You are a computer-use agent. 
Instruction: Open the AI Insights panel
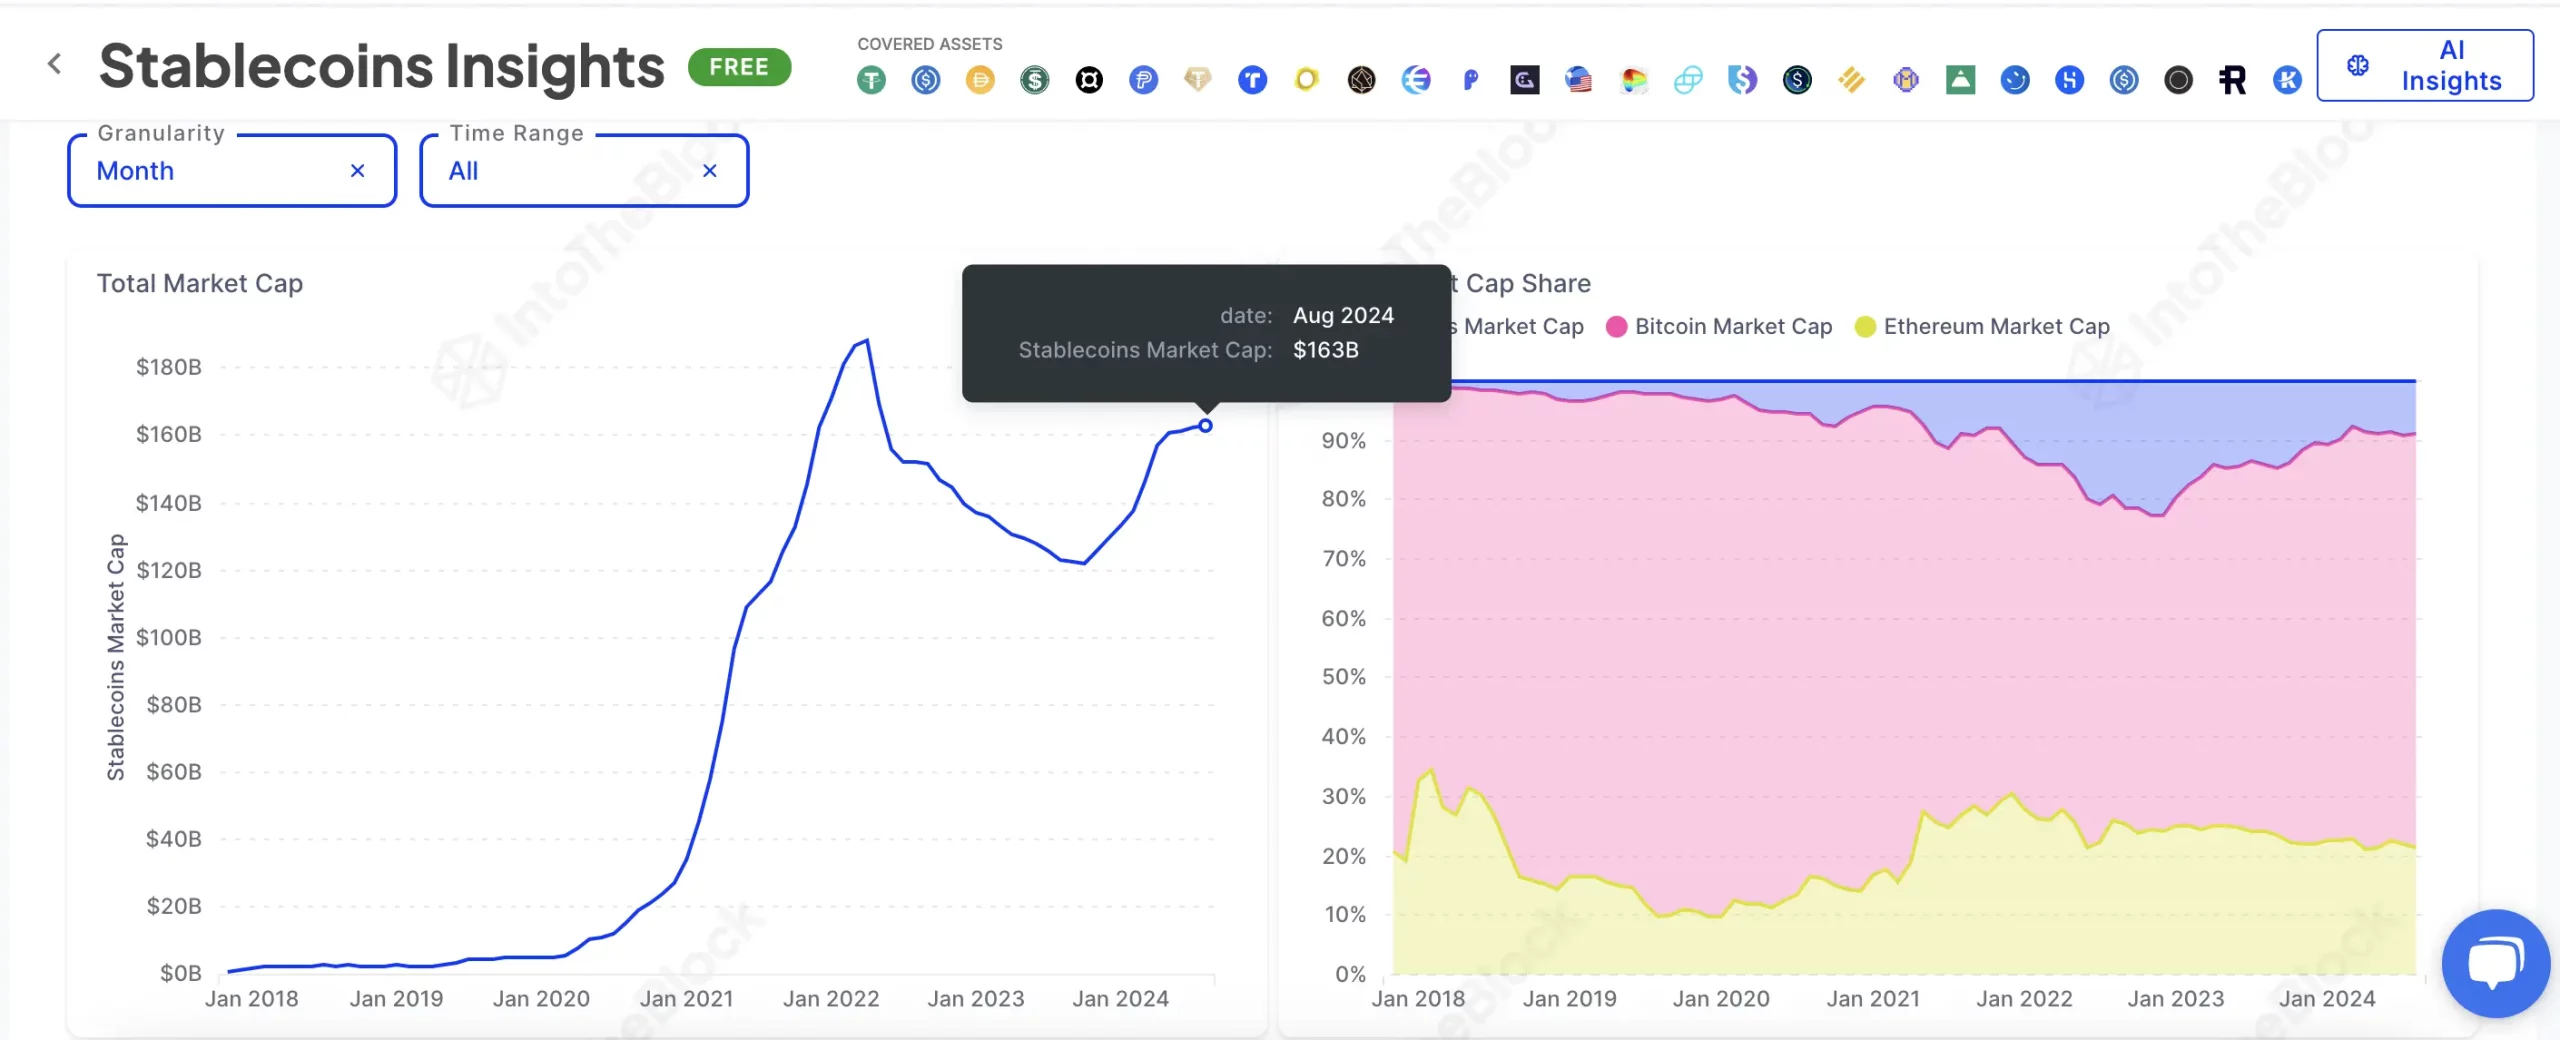[x=2425, y=65]
